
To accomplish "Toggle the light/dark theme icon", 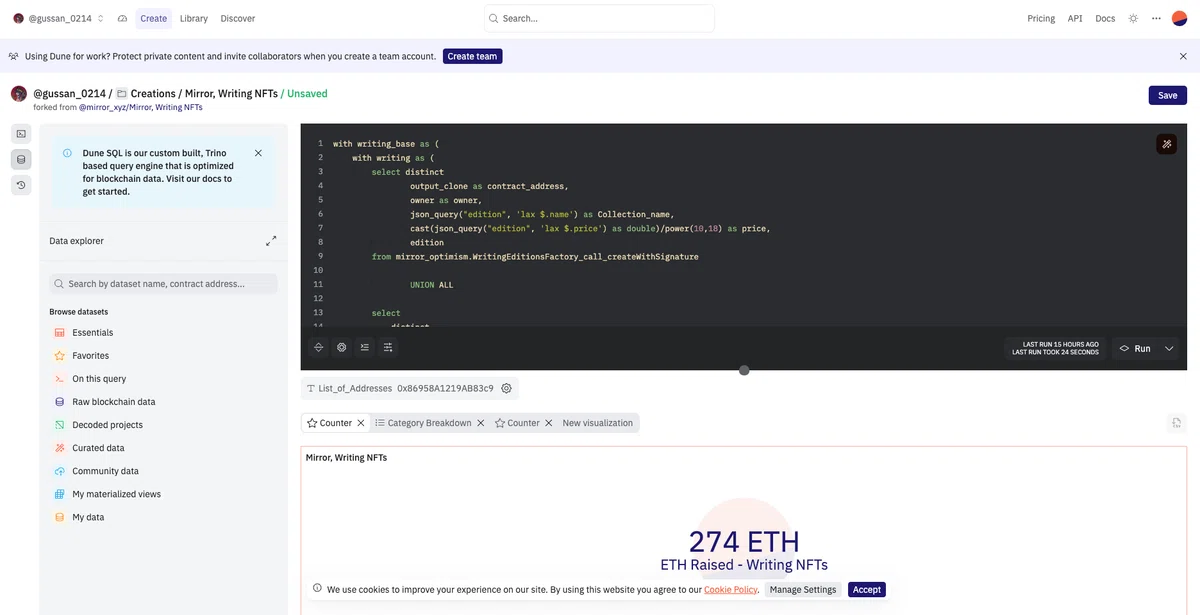I will (x=1133, y=18).
